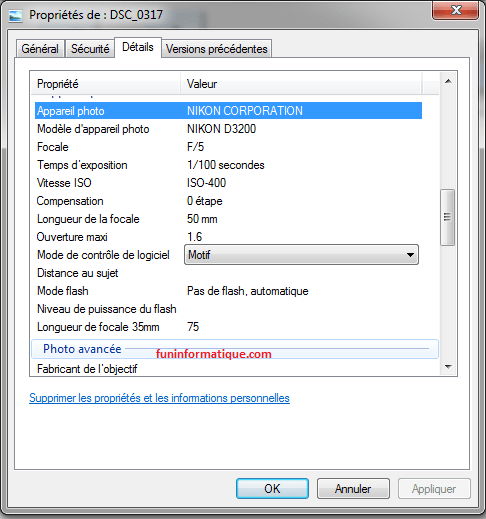The width and height of the screenshot is (486, 519).
Task: Switch to the Sécurité tab
Action: coord(90,49)
